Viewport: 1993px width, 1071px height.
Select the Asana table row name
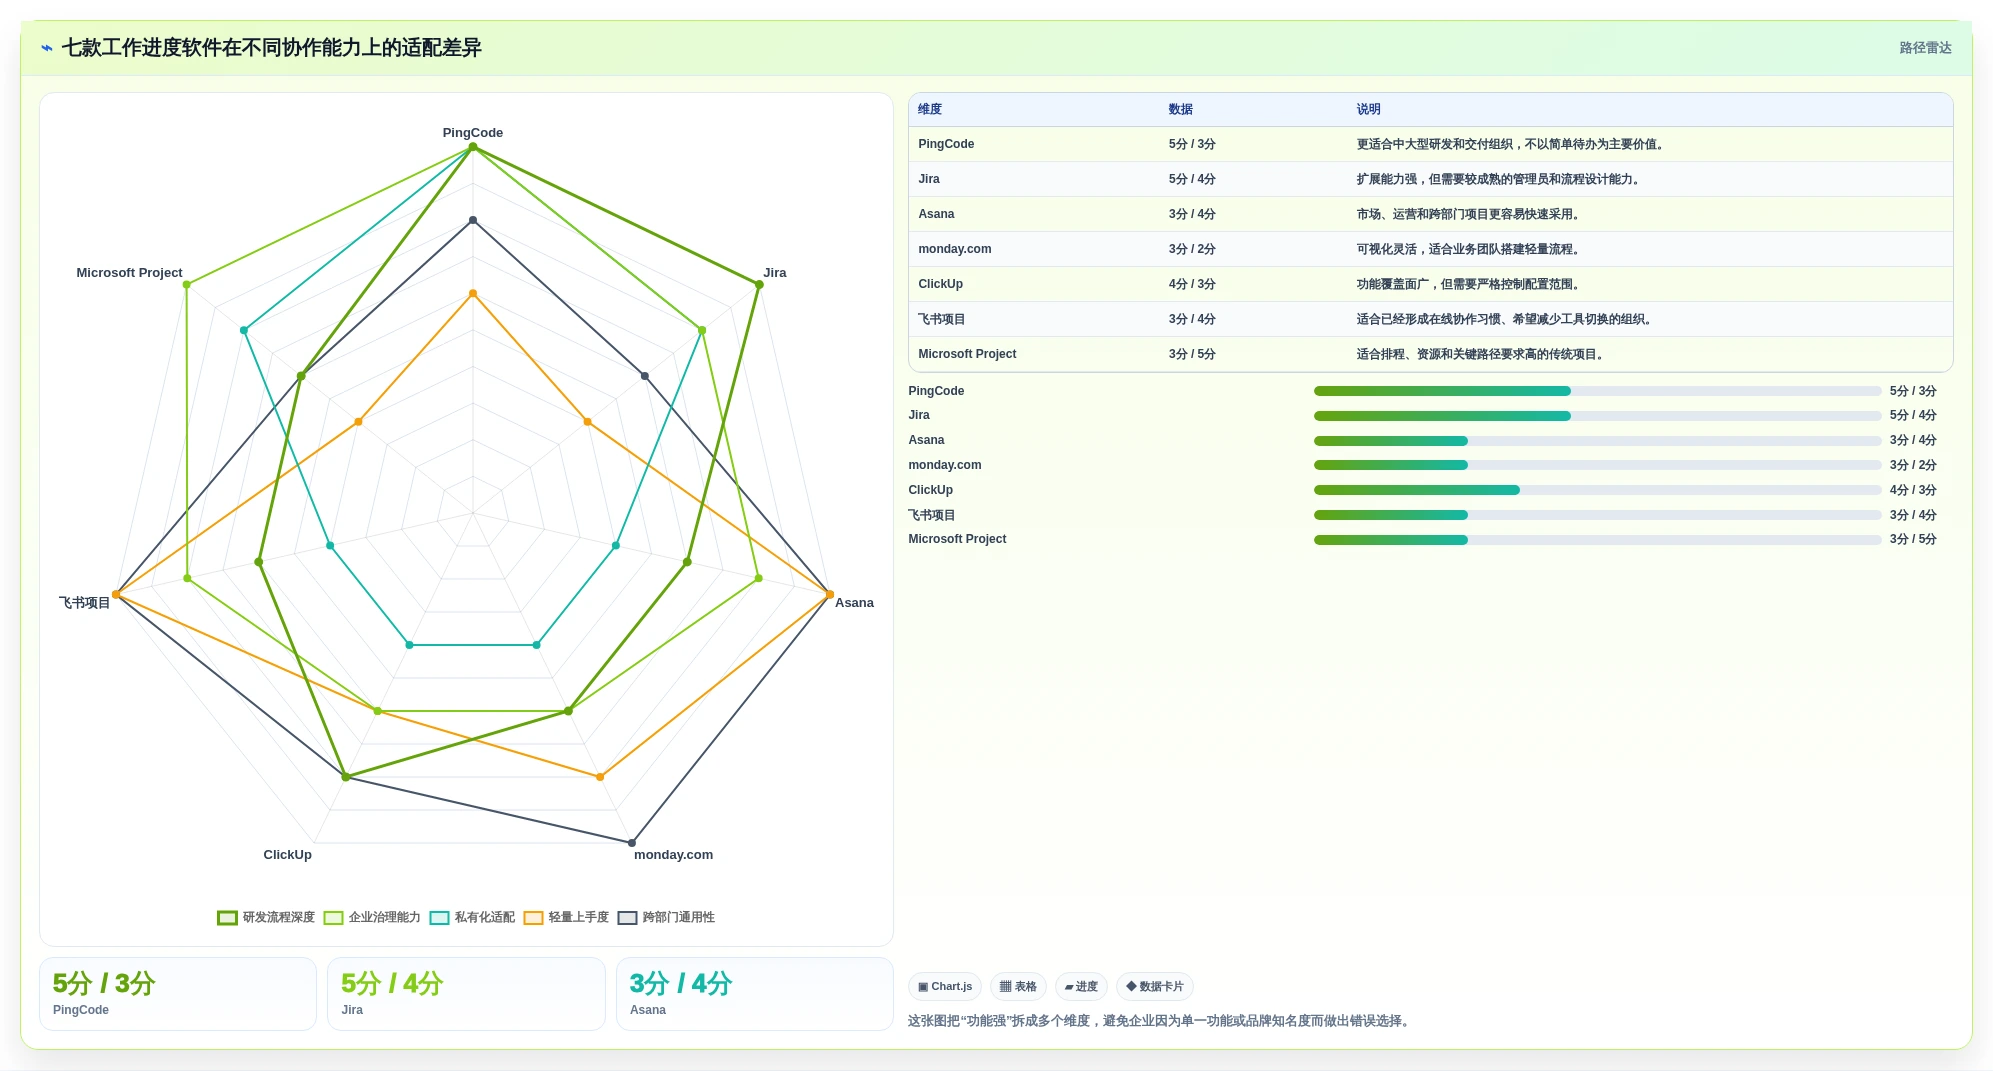click(936, 214)
